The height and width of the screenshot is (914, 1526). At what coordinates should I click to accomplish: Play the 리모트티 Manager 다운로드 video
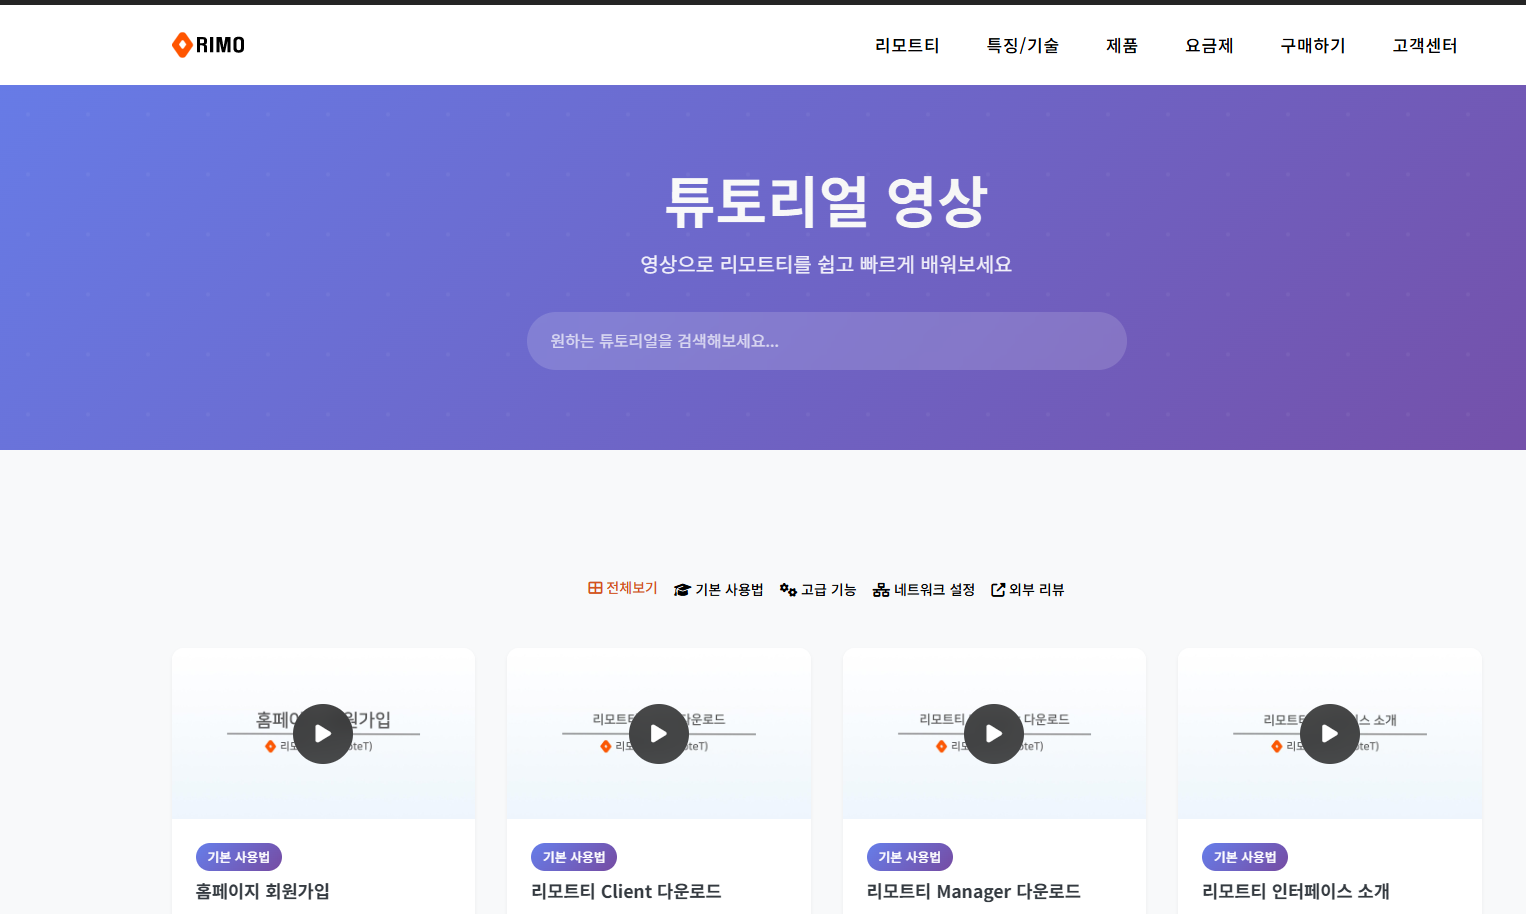994,734
